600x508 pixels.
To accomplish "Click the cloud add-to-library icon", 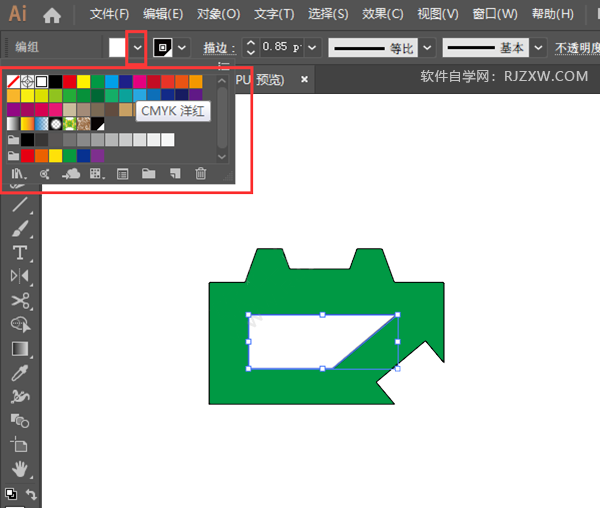I will point(71,174).
